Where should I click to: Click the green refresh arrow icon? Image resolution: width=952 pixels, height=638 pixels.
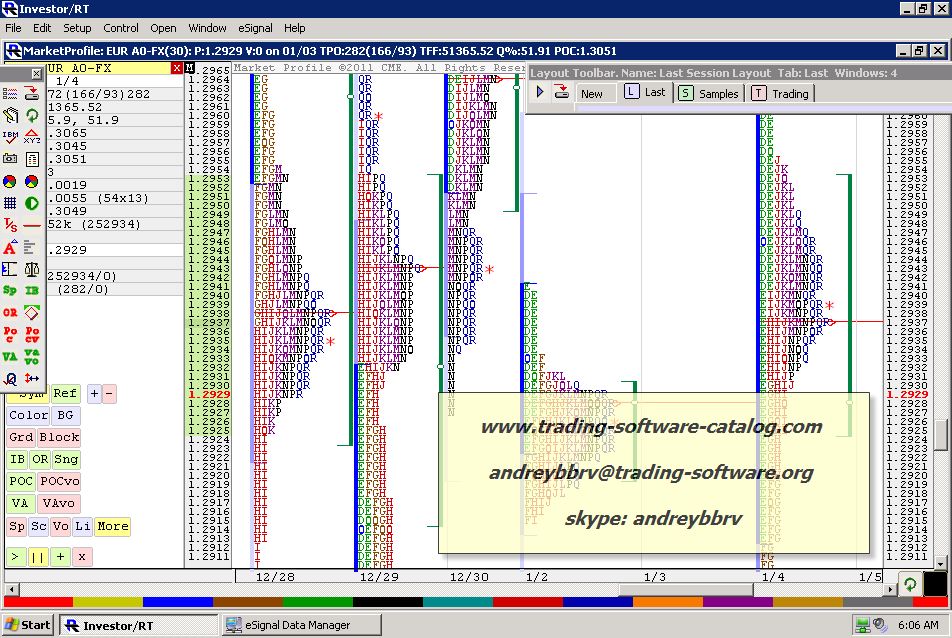point(32,114)
